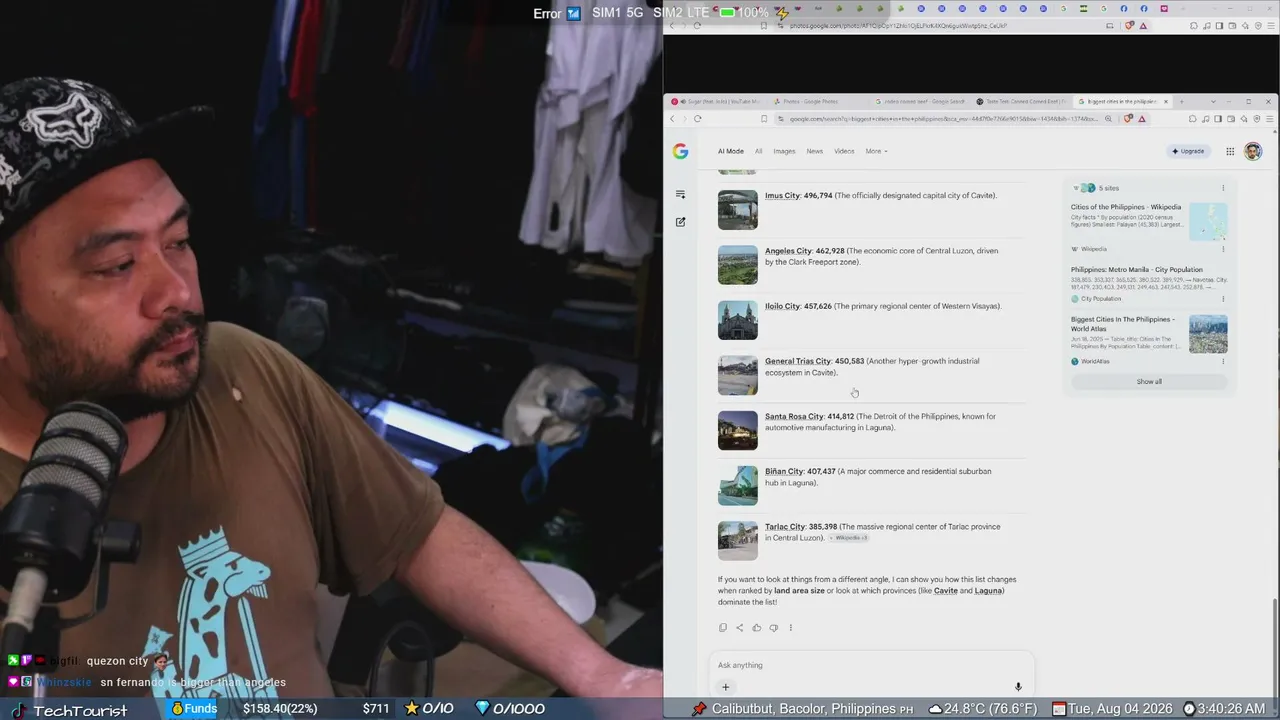Close the biggest cities search tab
Screen dimensions: 1280x720
[1165, 101]
